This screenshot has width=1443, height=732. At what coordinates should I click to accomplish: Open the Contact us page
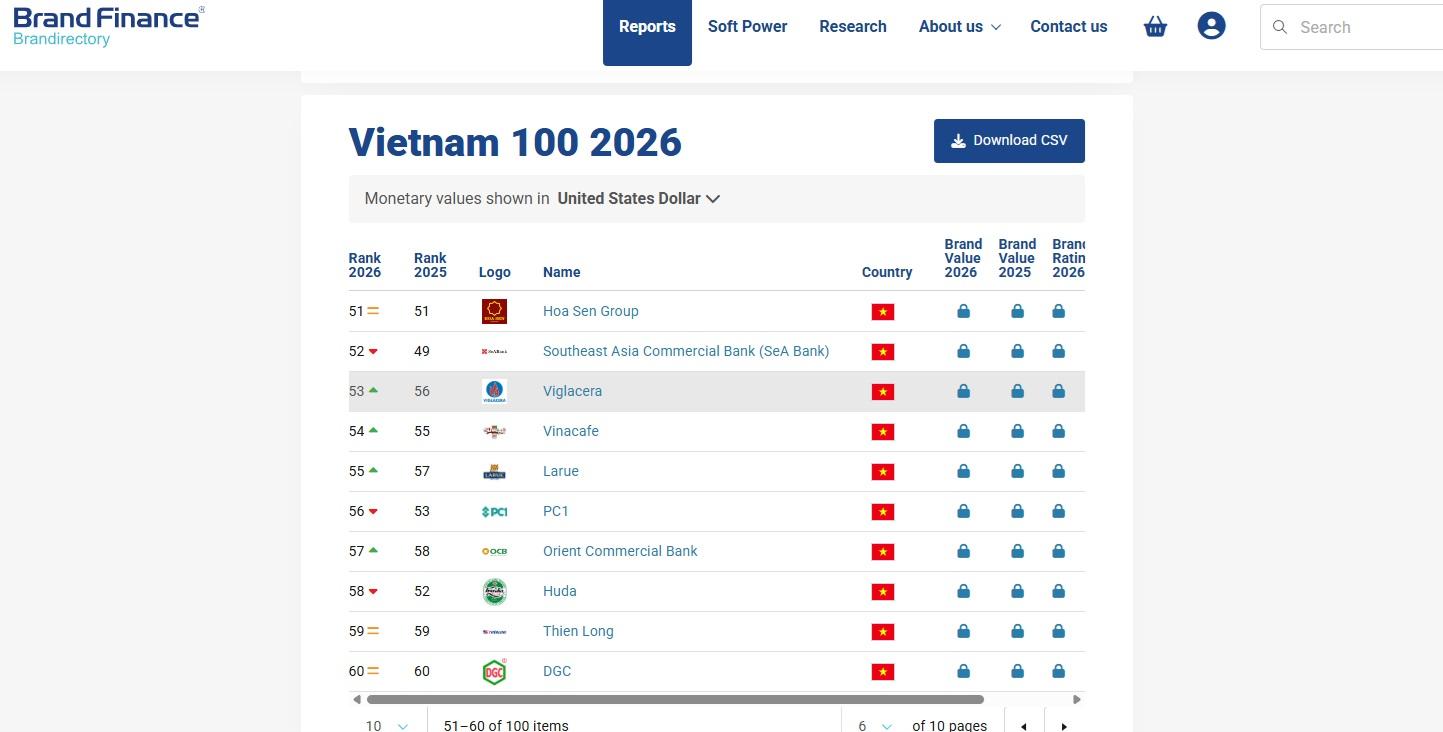(x=1069, y=27)
